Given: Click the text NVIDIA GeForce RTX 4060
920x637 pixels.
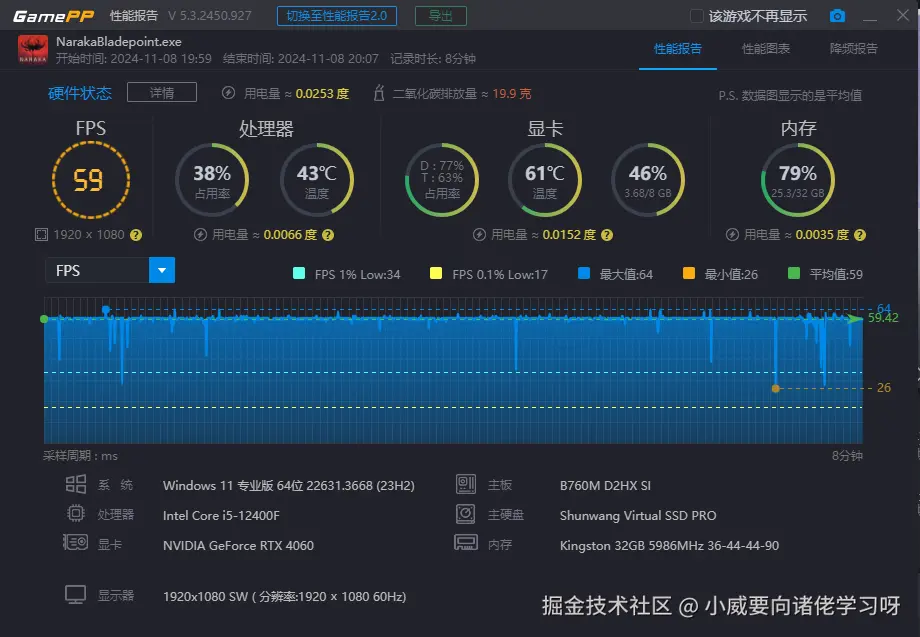Looking at the screenshot, I should click(x=238, y=545).
